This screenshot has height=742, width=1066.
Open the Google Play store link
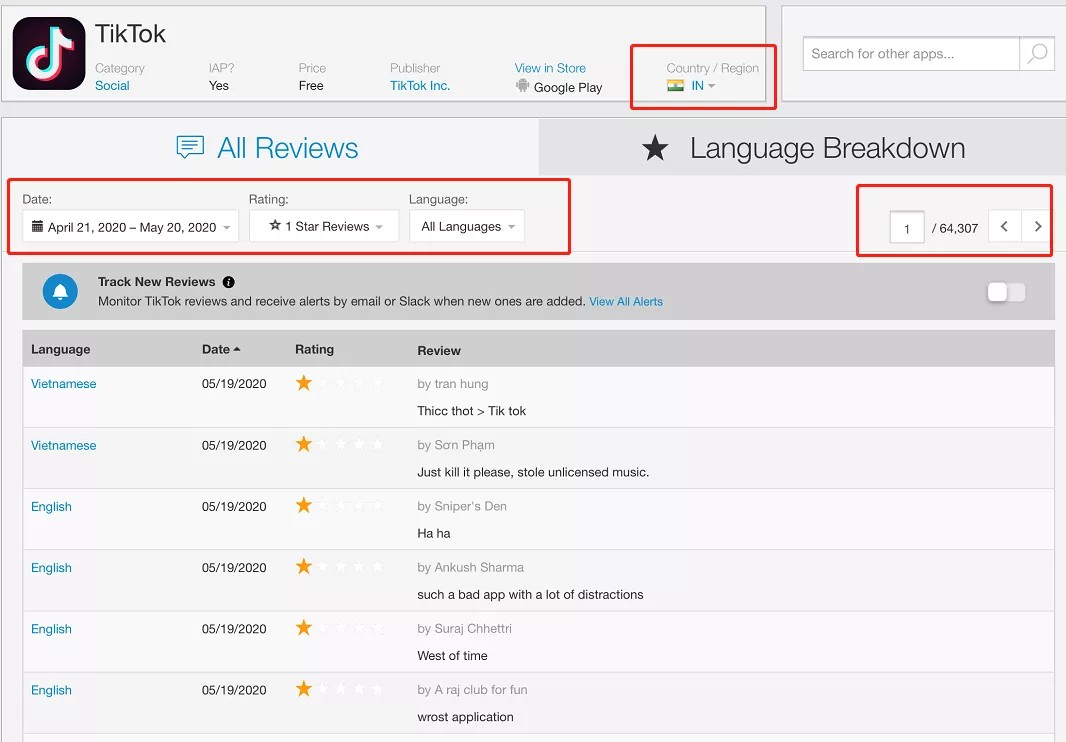pos(568,87)
